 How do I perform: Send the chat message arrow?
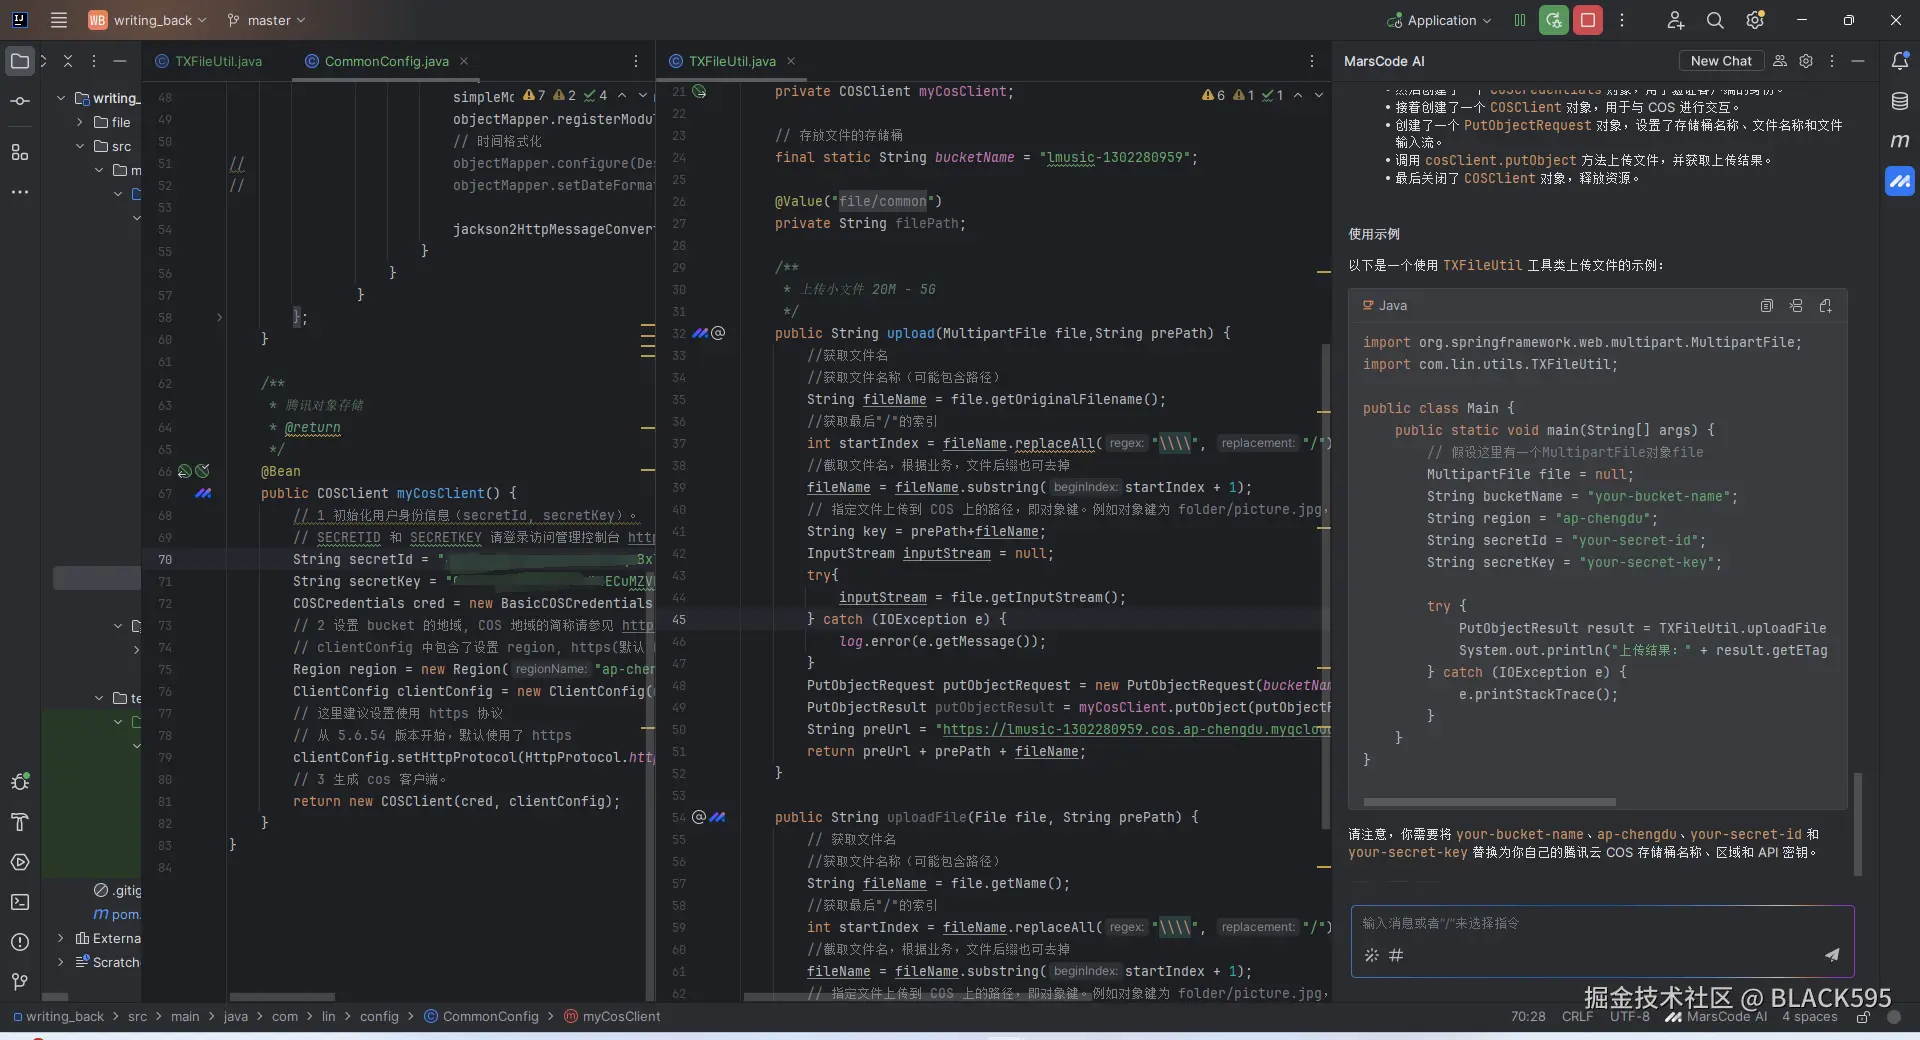(1831, 955)
